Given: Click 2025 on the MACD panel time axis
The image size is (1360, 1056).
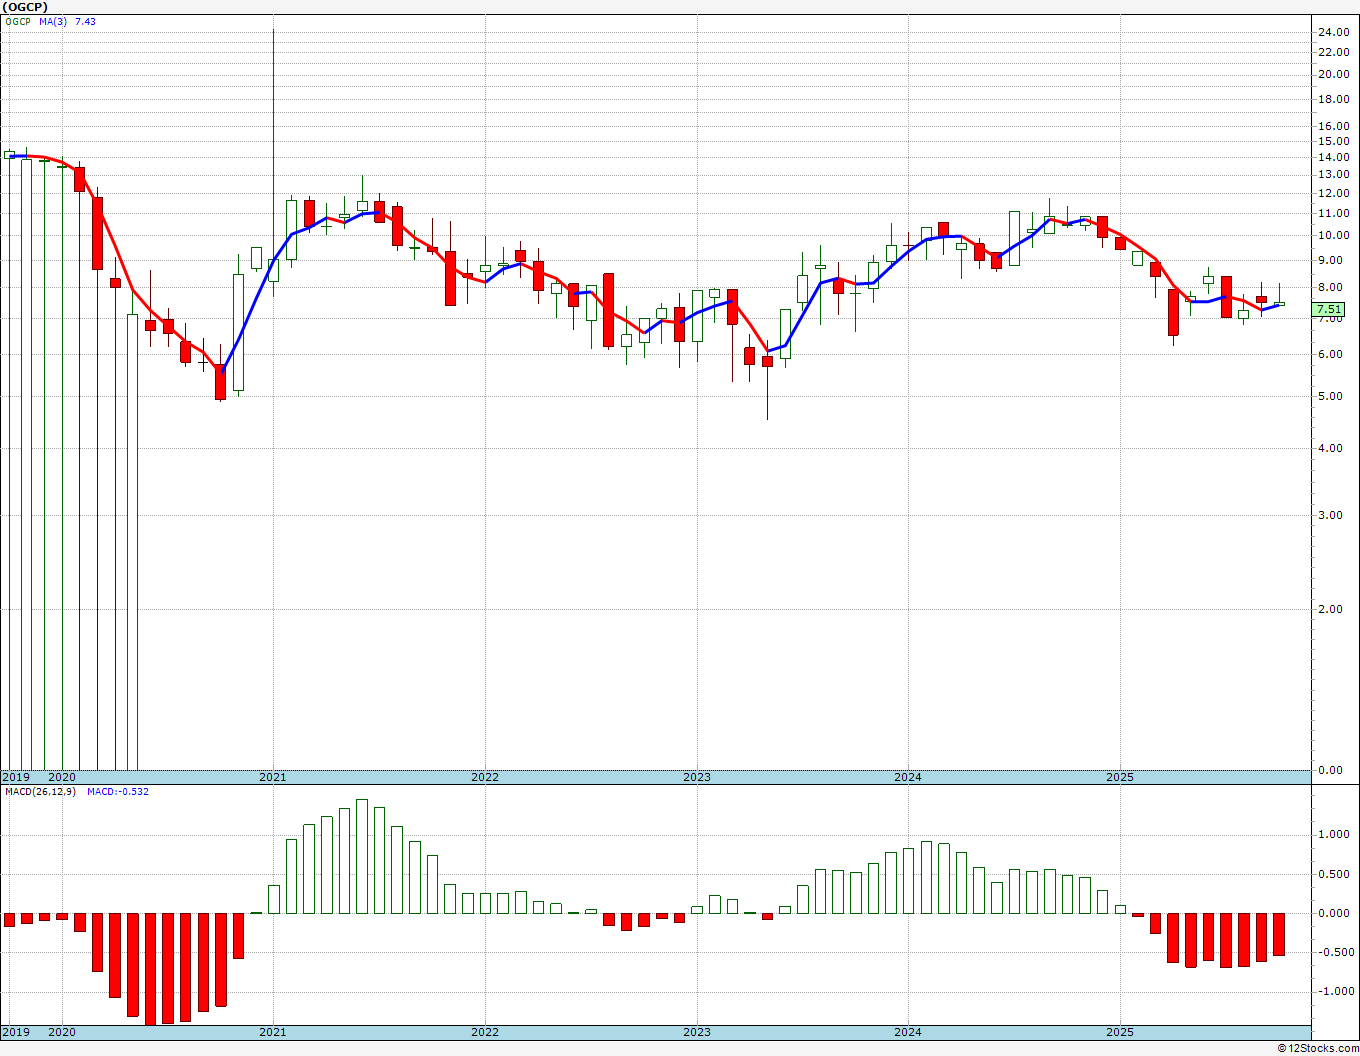Looking at the screenshot, I should [1120, 1032].
